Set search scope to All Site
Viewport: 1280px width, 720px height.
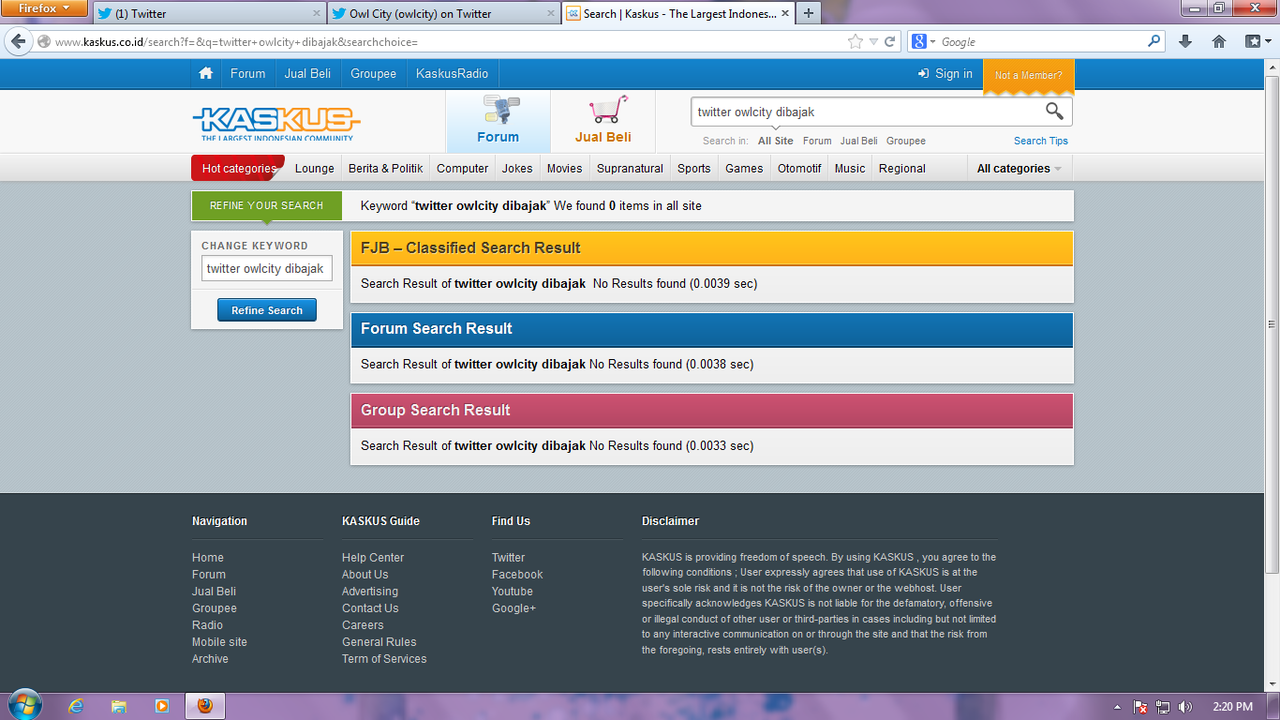[776, 141]
